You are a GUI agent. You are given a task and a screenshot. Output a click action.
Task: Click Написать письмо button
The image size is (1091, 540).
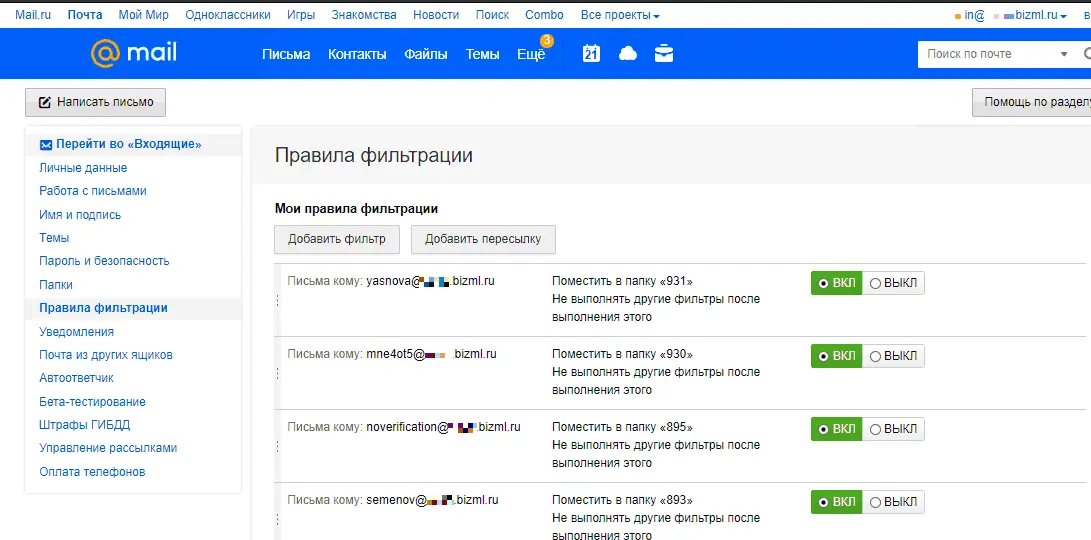coord(95,102)
